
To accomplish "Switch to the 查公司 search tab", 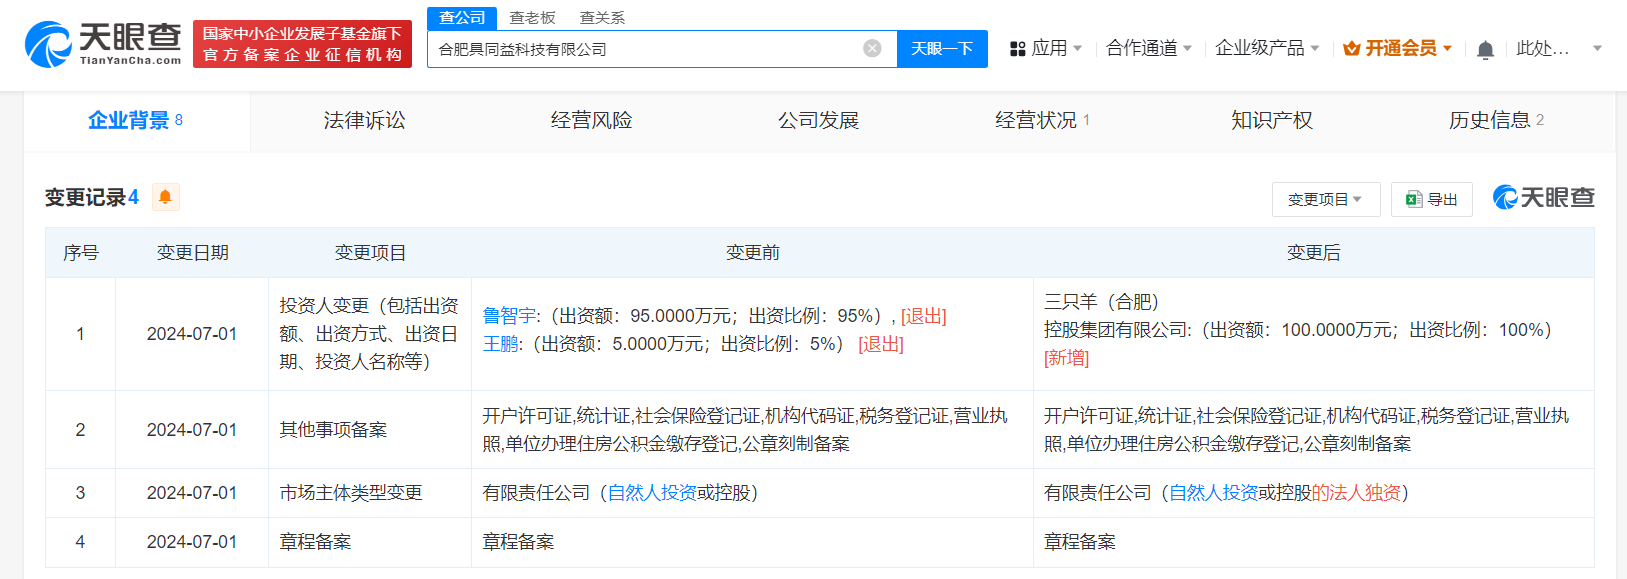I will pyautogui.click(x=462, y=18).
